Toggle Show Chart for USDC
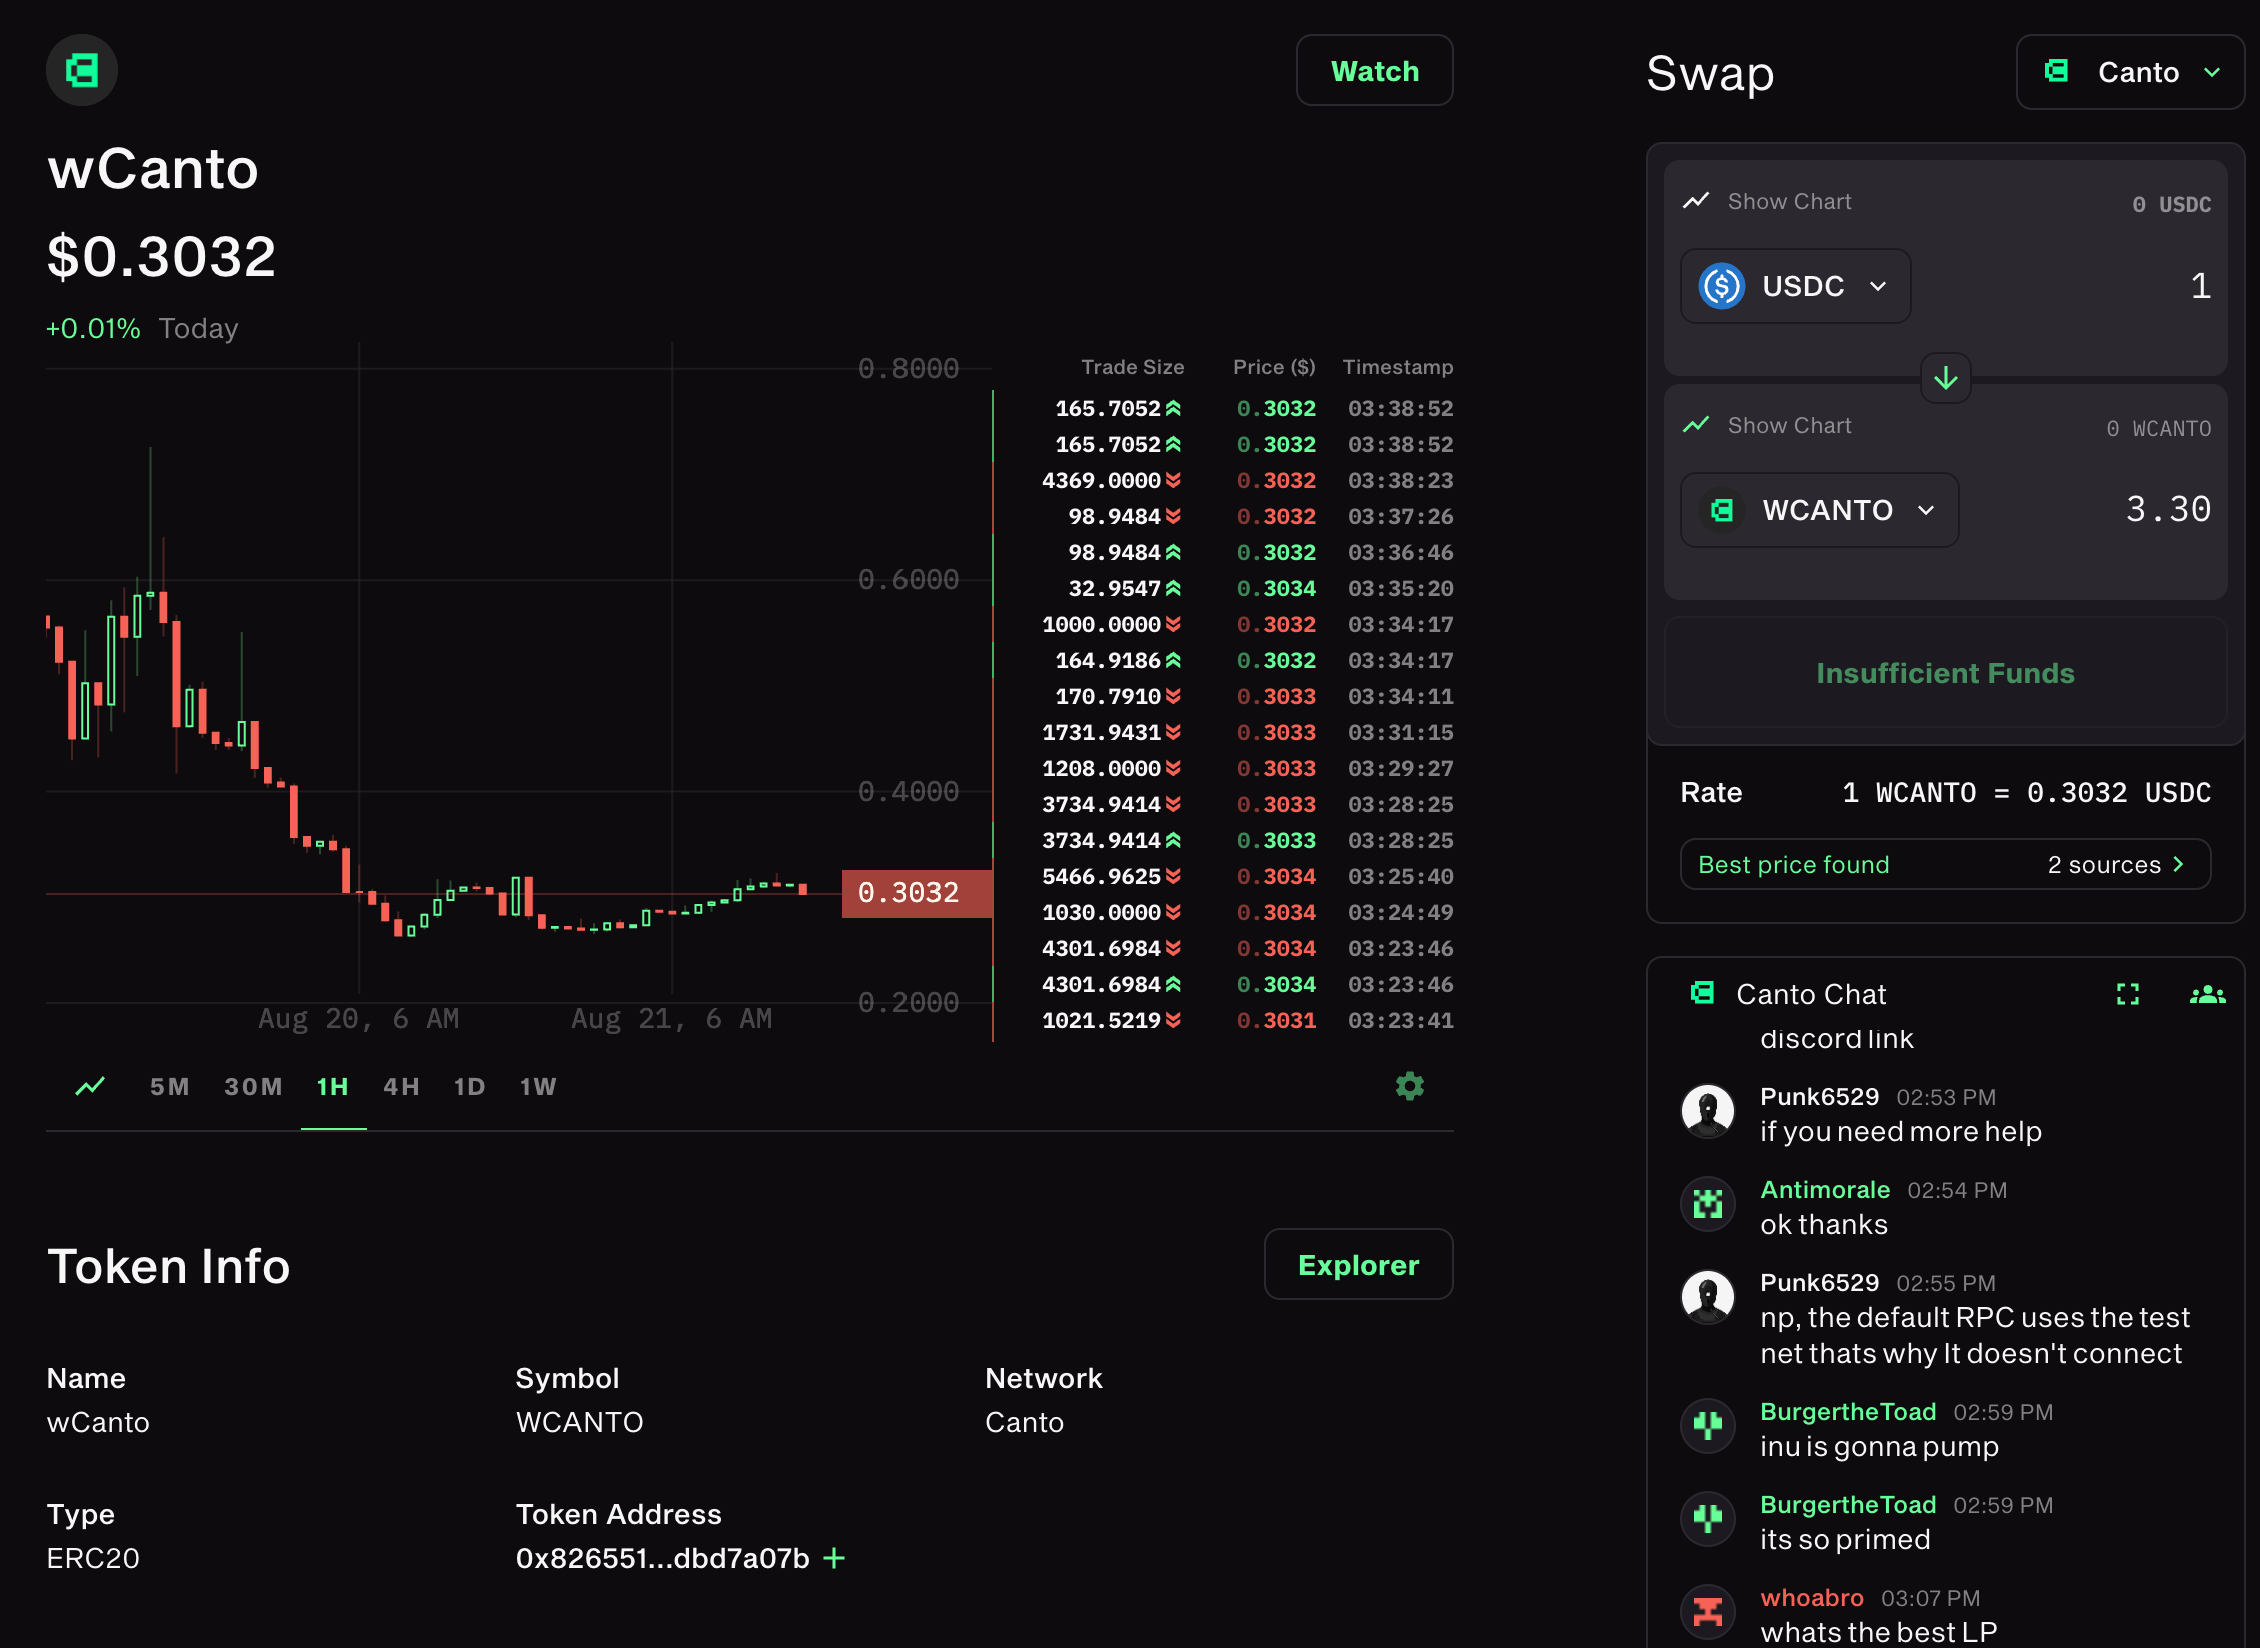This screenshot has height=1648, width=2260. 1767,201
